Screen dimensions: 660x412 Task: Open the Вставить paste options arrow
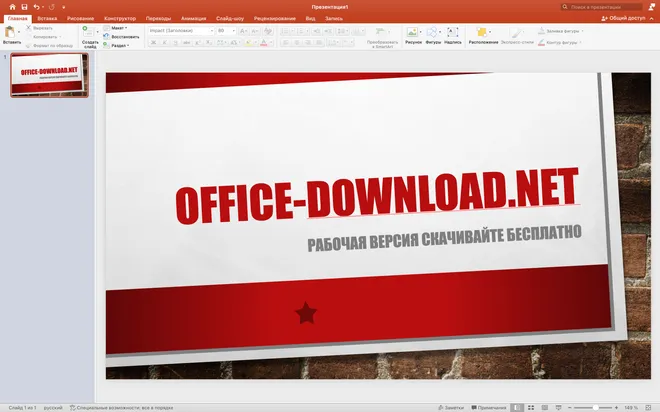(x=19, y=32)
